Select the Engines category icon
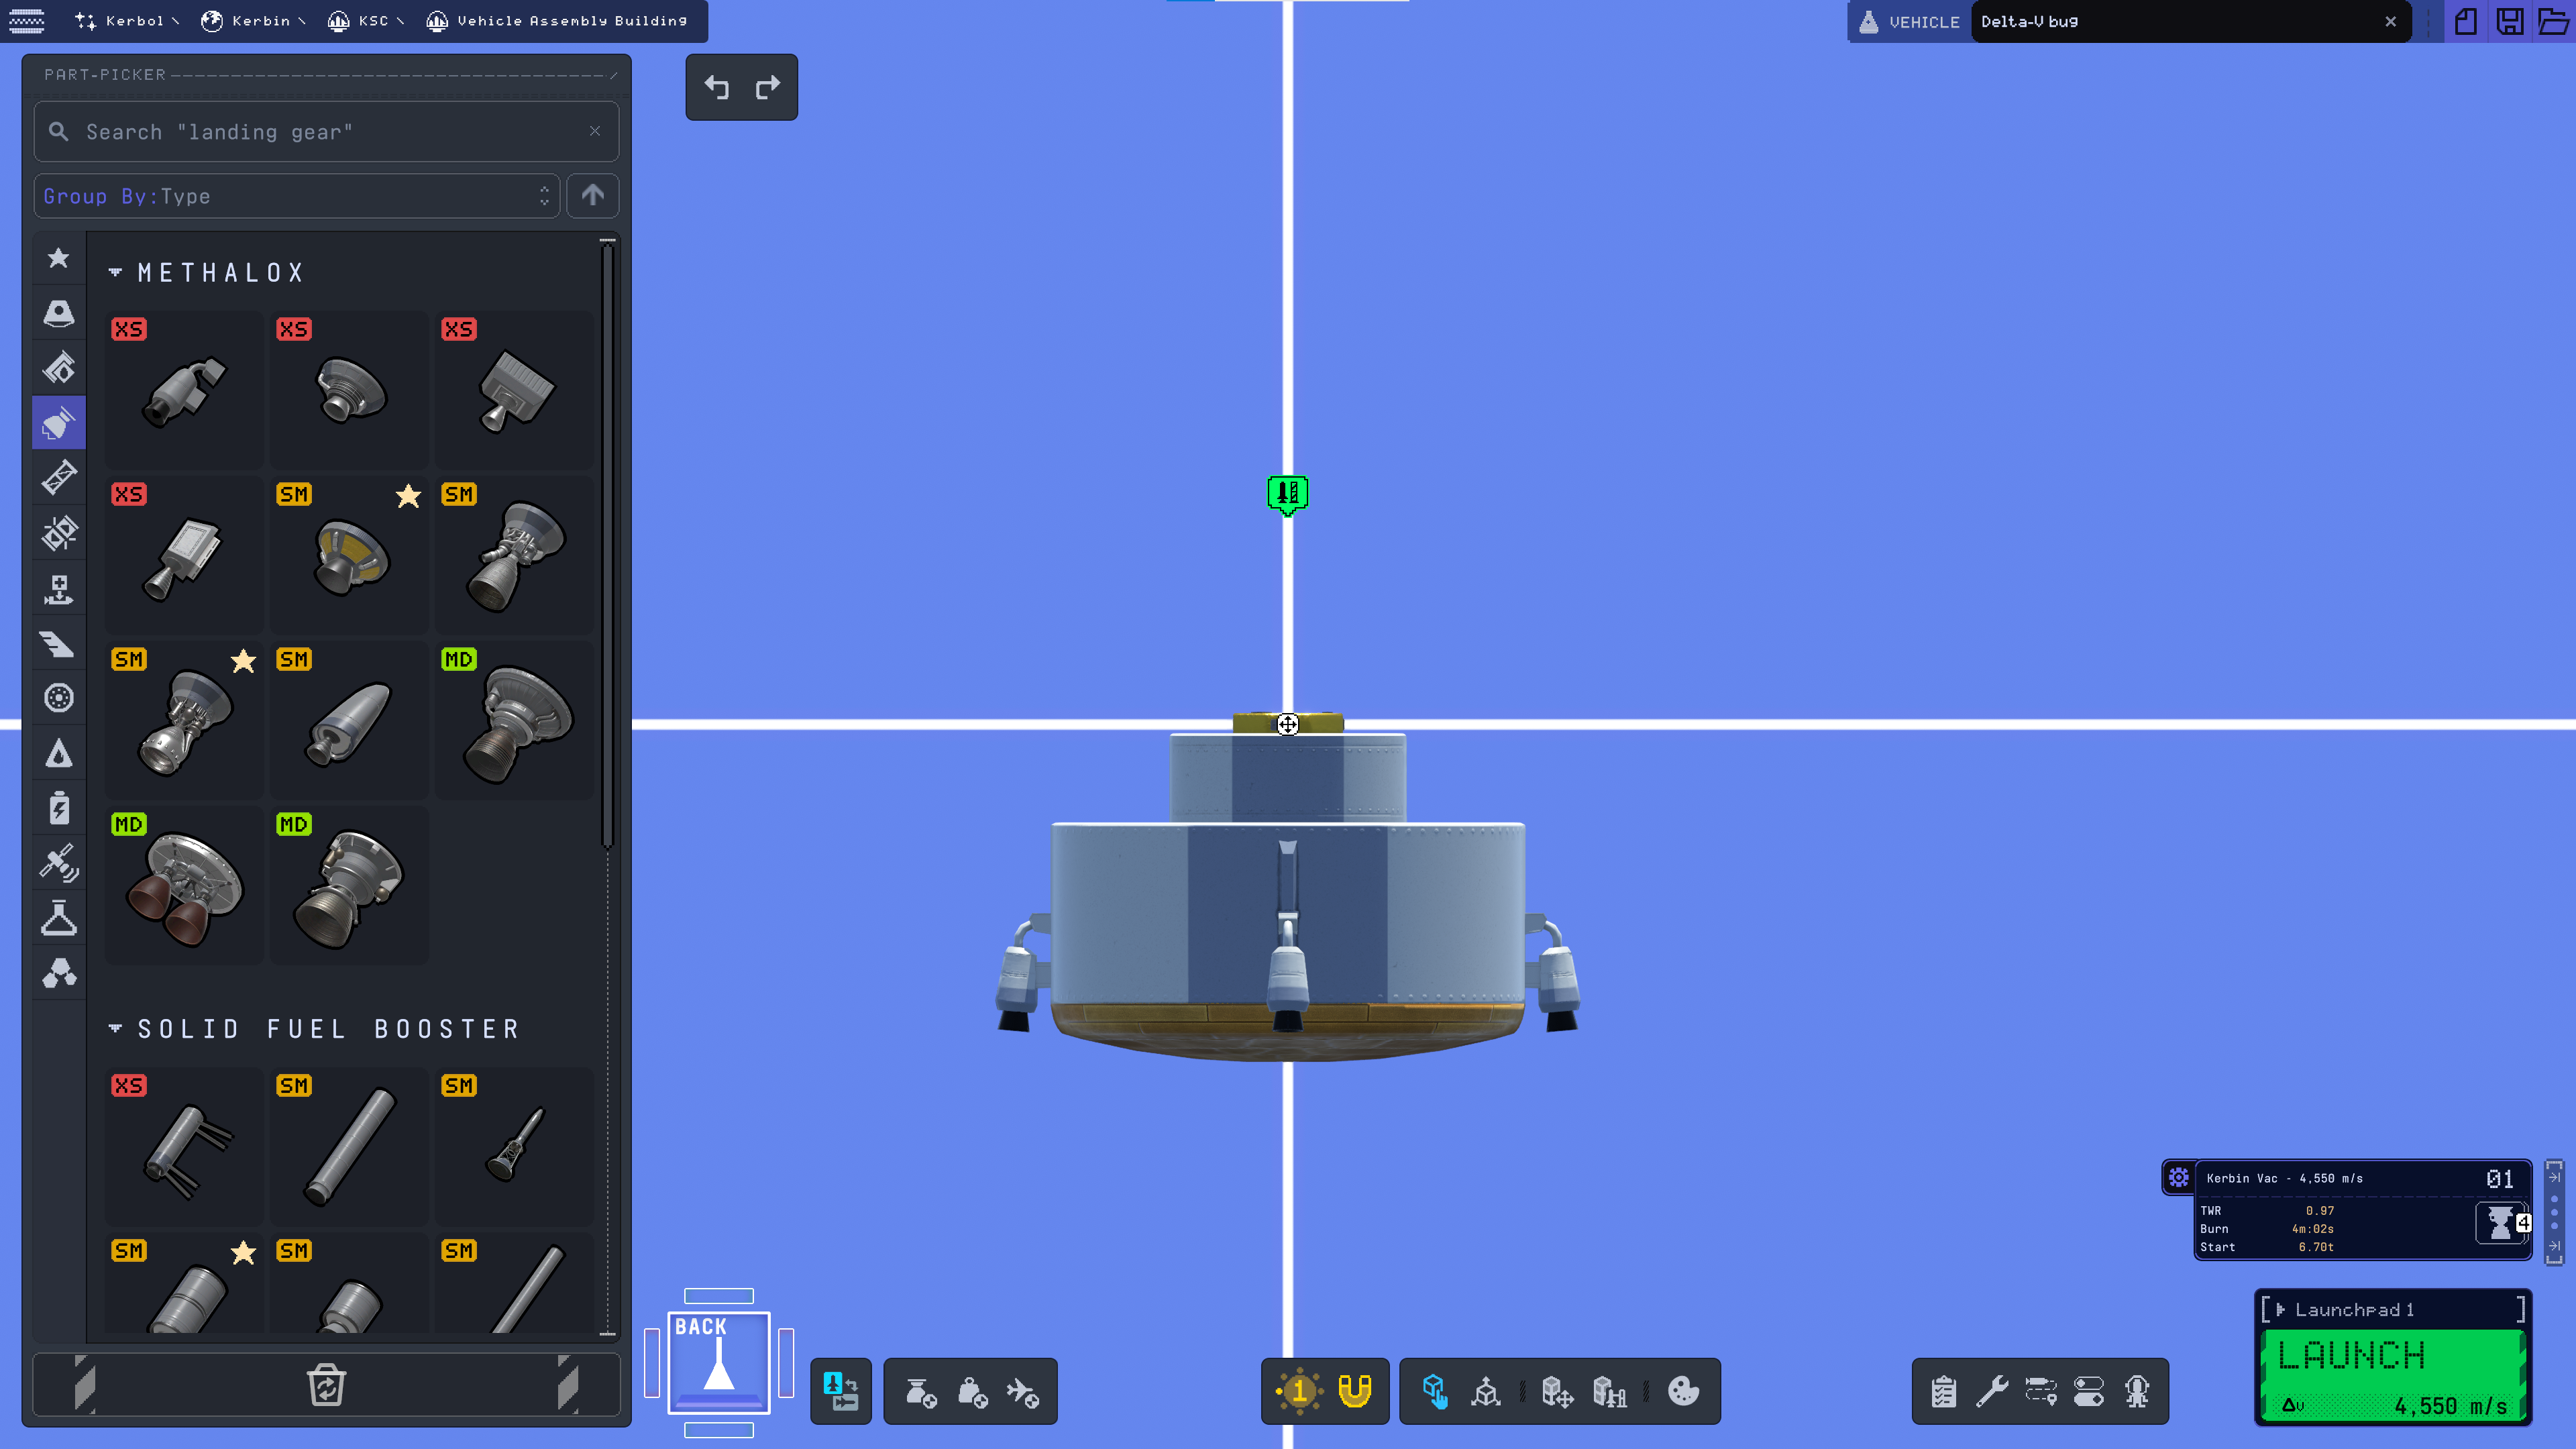This screenshot has width=2576, height=1449. click(x=59, y=423)
